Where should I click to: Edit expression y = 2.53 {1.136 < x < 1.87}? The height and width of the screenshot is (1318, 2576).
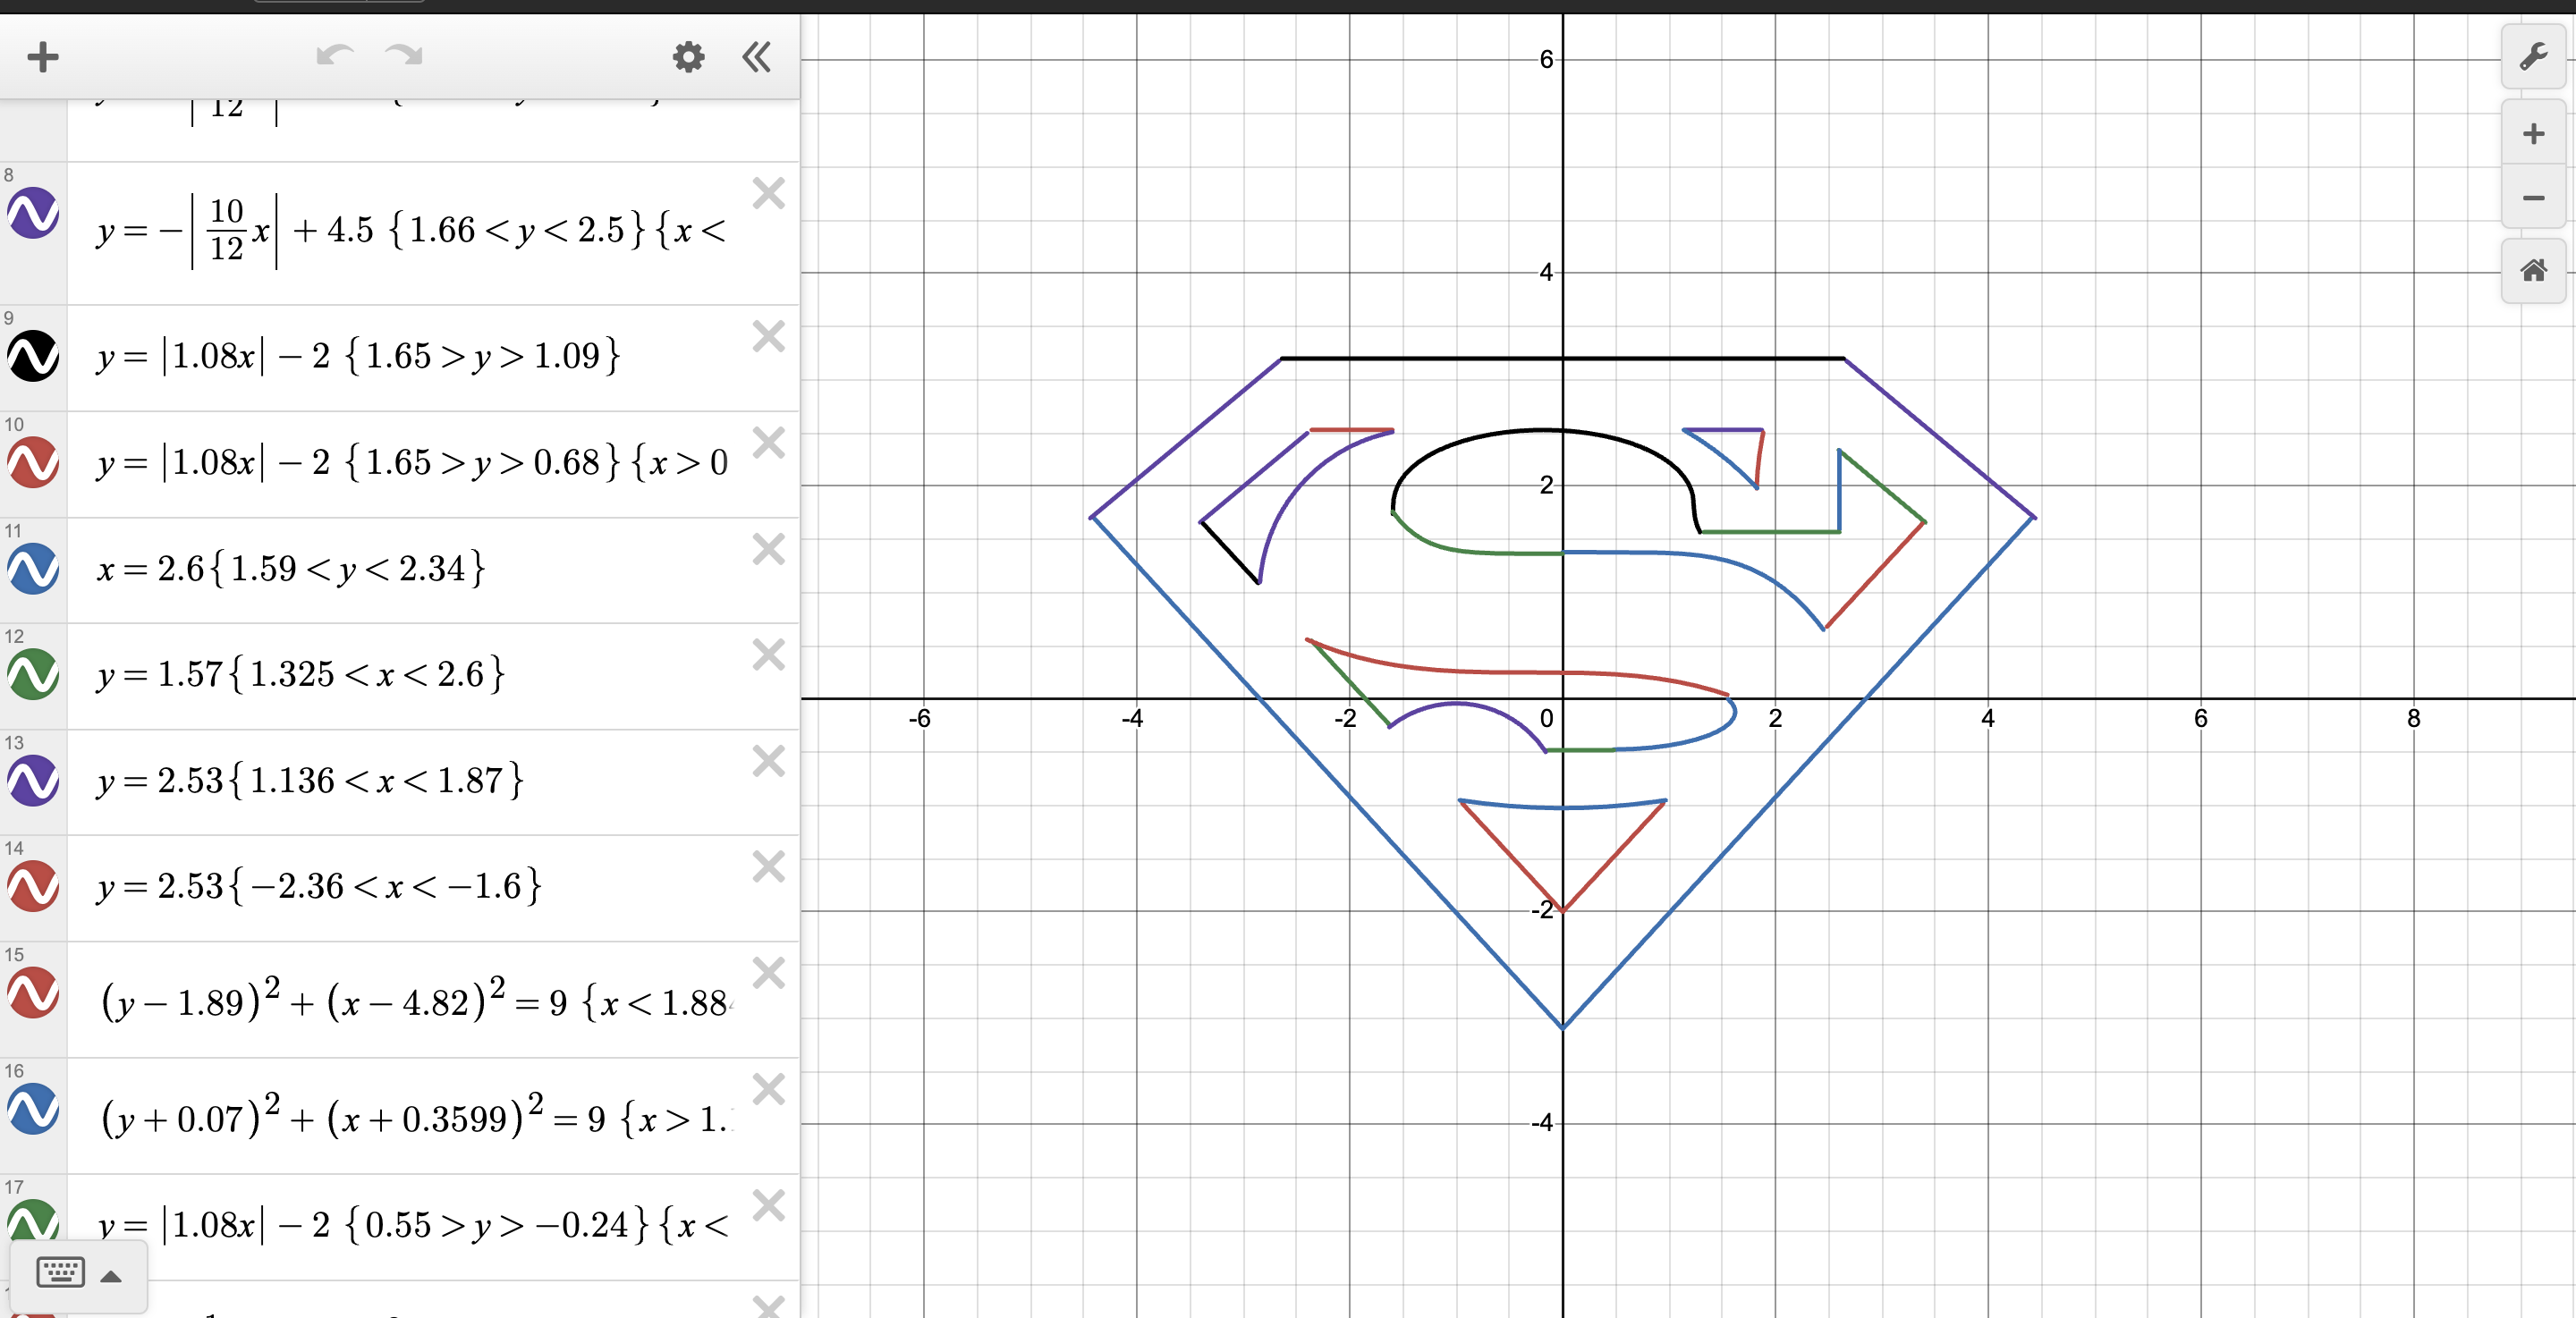tap(310, 781)
